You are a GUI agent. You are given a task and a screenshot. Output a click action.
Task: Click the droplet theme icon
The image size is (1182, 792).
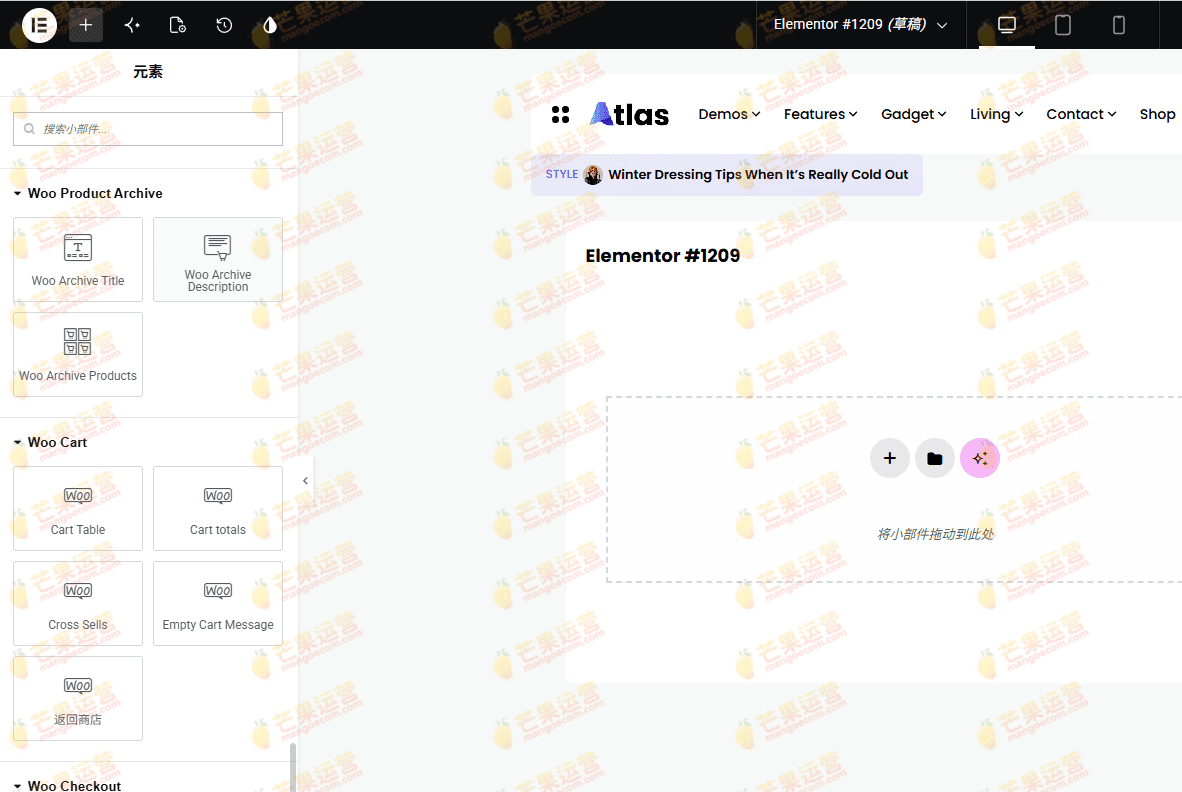[270, 25]
